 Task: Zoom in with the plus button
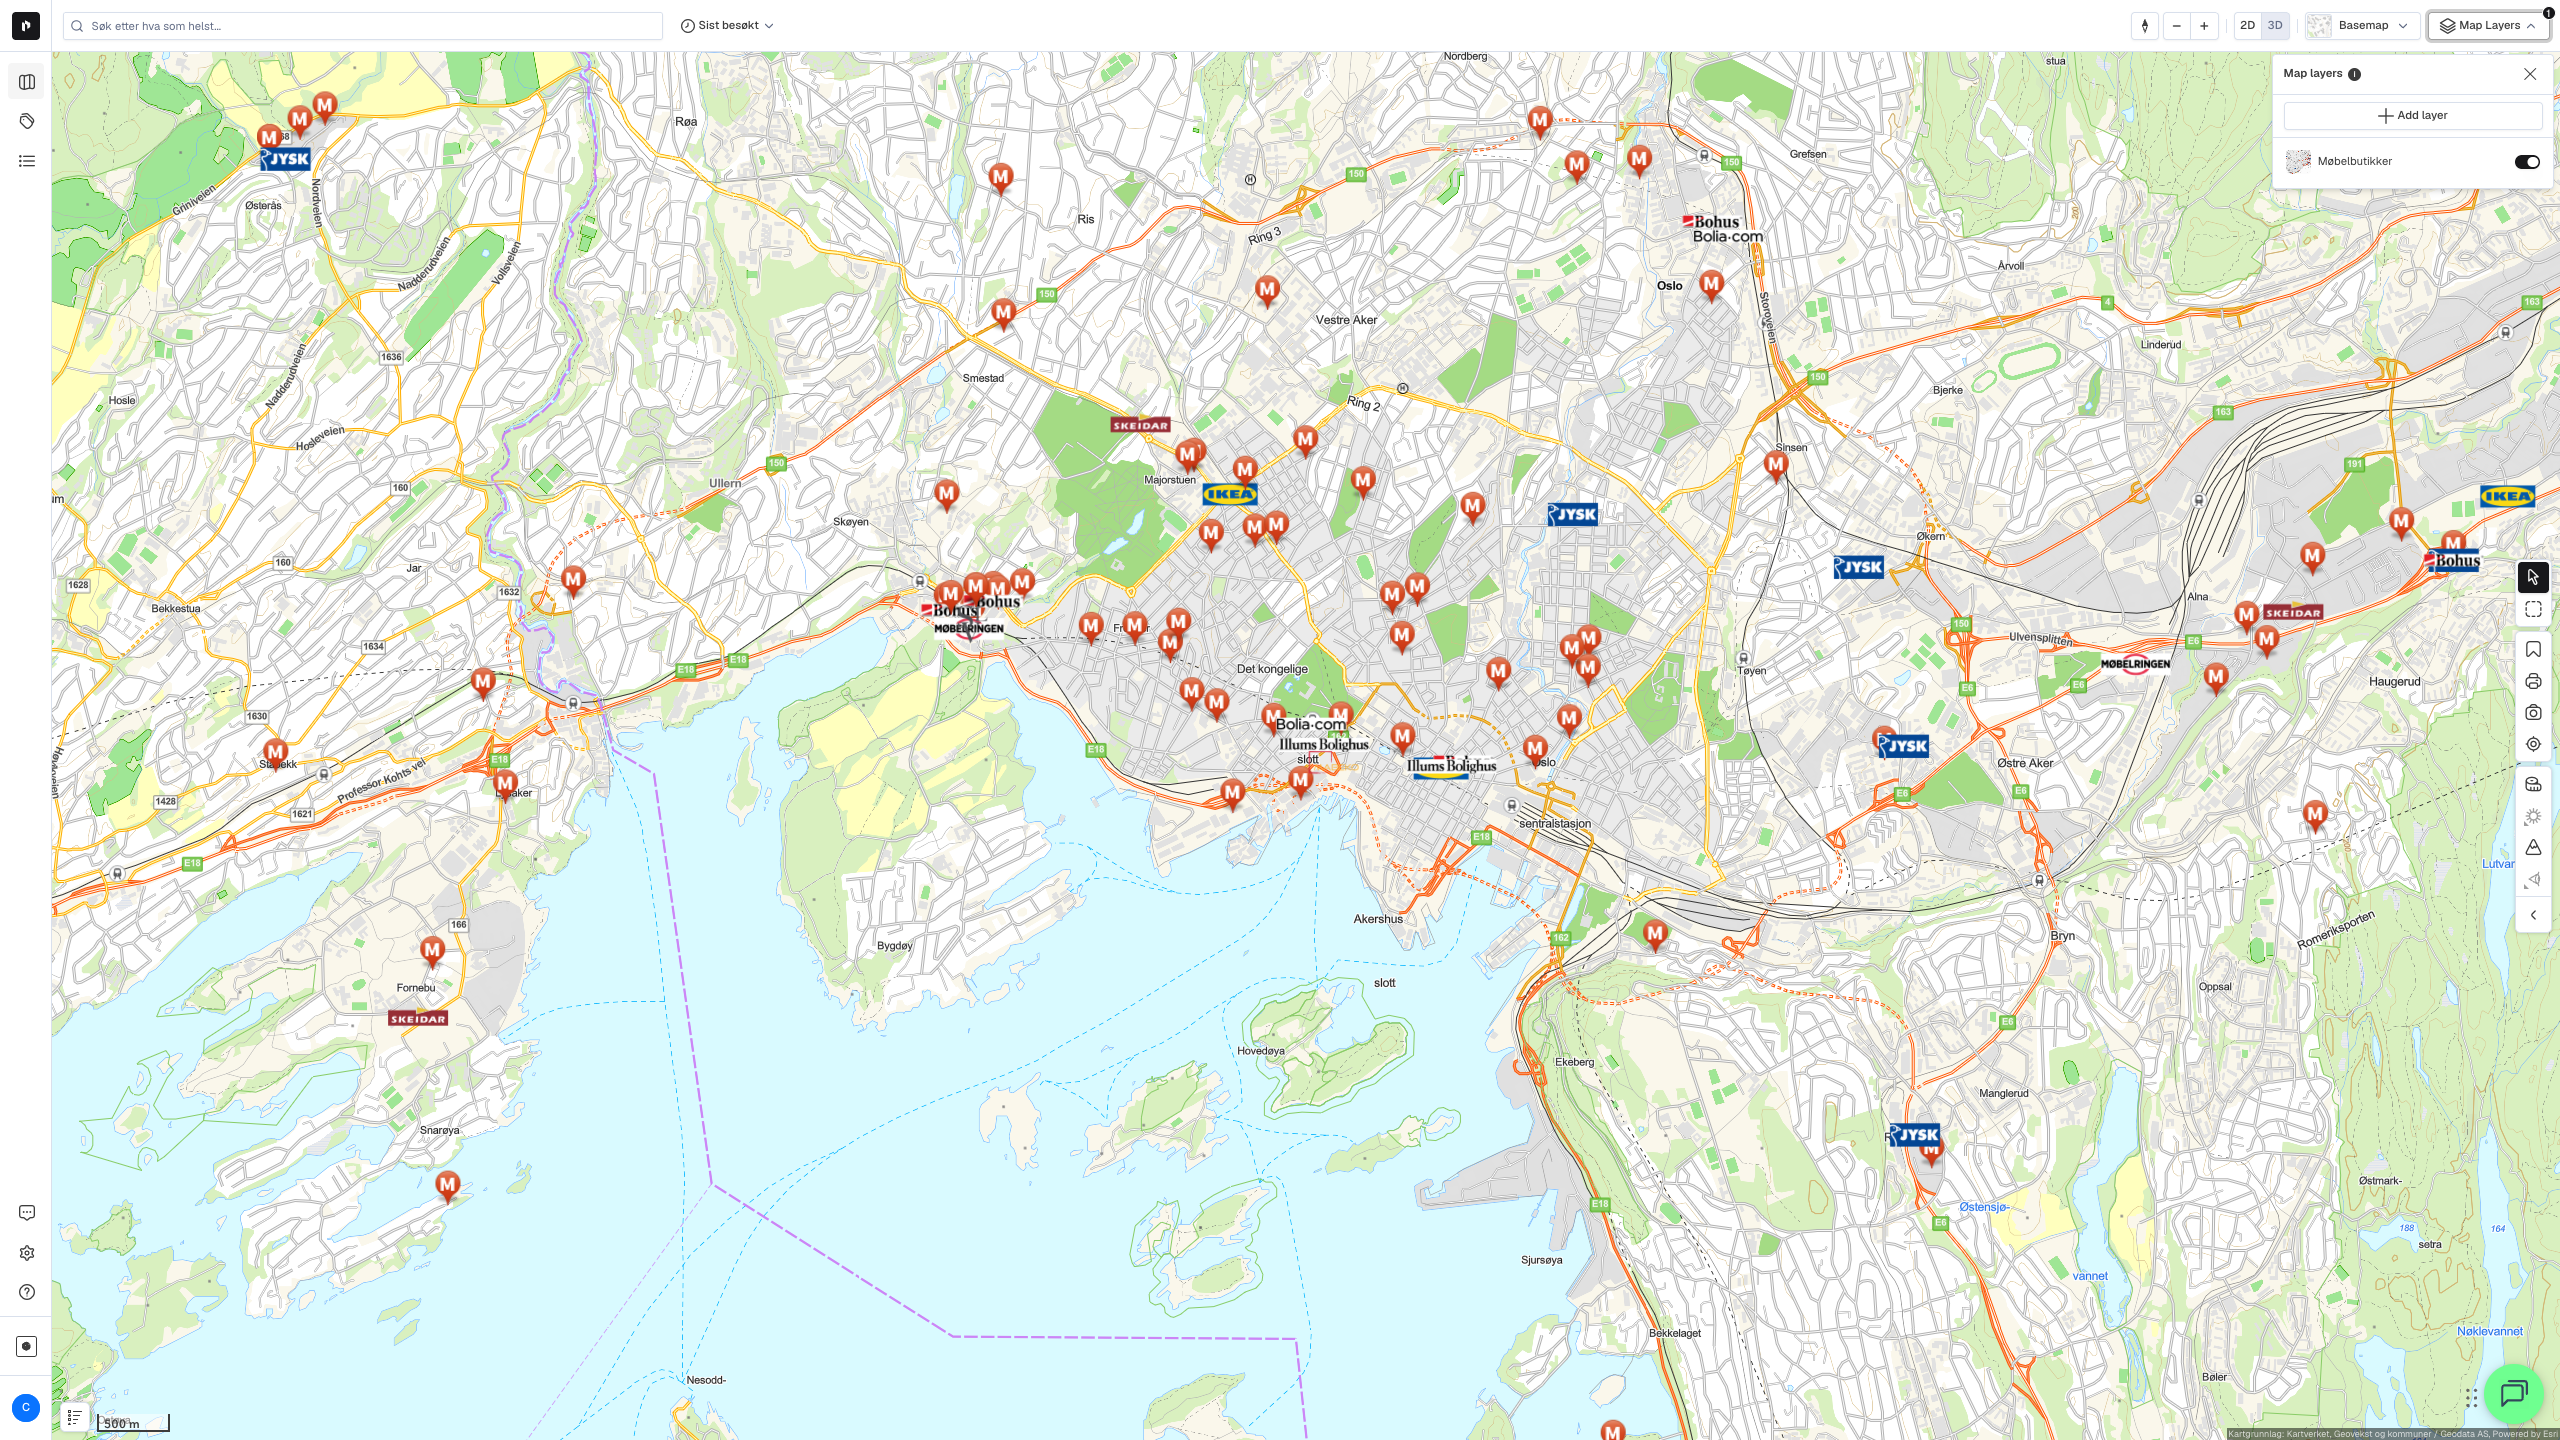(2204, 26)
